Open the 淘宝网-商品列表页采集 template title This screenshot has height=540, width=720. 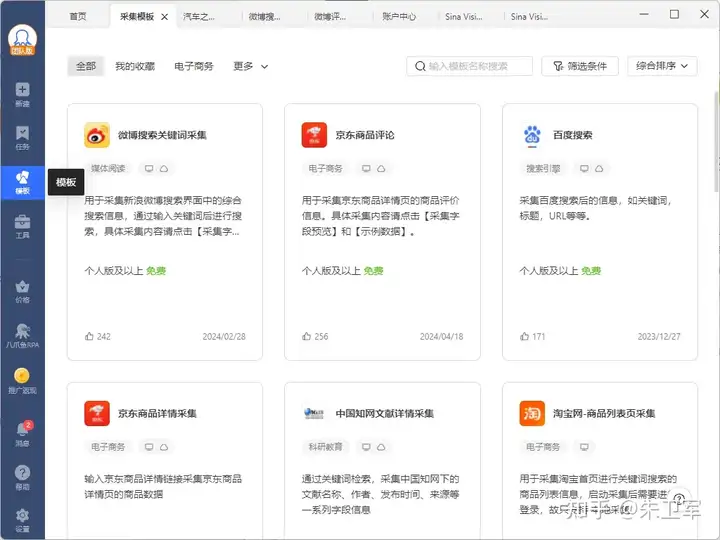[x=604, y=413]
